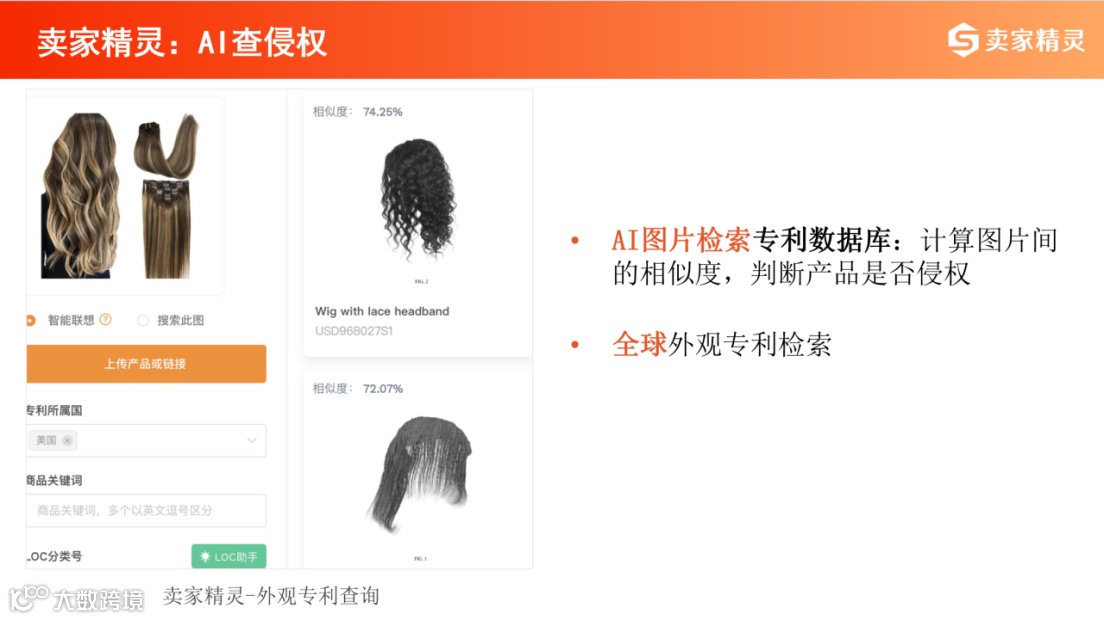This screenshot has width=1104, height=620.
Task: Click the 商品关键词 input field
Action: 146,510
